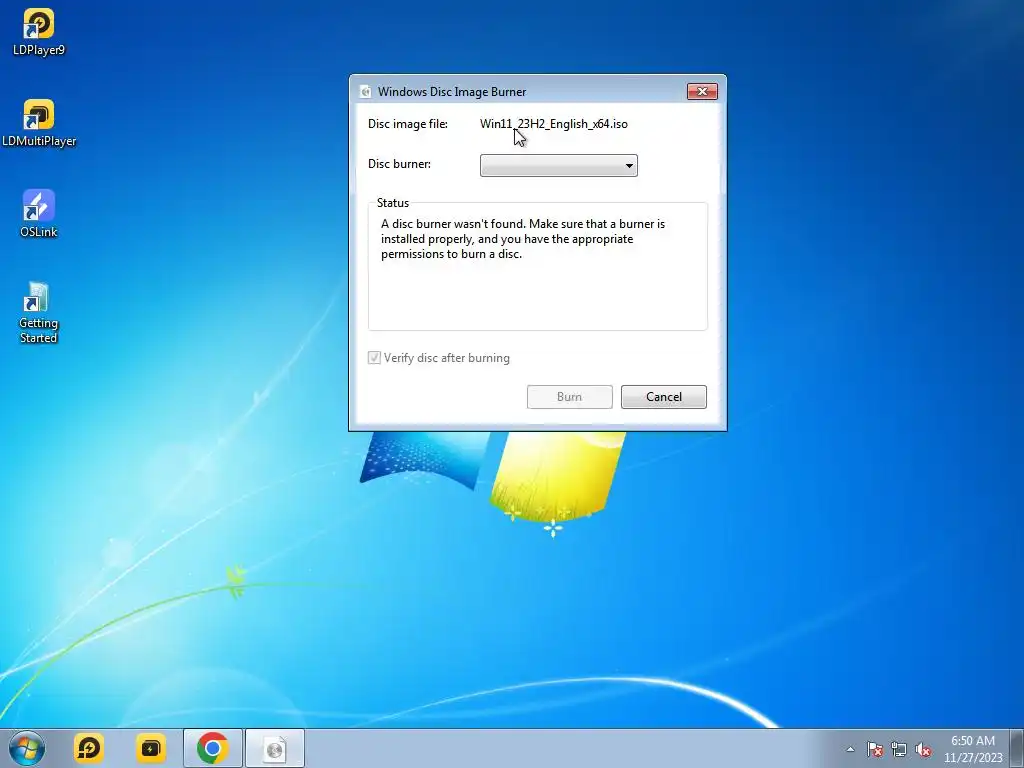Click the Burn button
Viewport: 1024px width, 768px height.
(x=569, y=396)
